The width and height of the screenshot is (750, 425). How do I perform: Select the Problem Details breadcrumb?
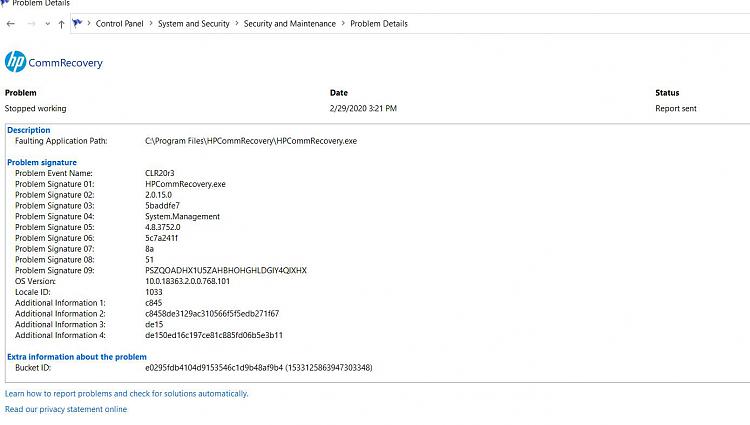coord(379,23)
